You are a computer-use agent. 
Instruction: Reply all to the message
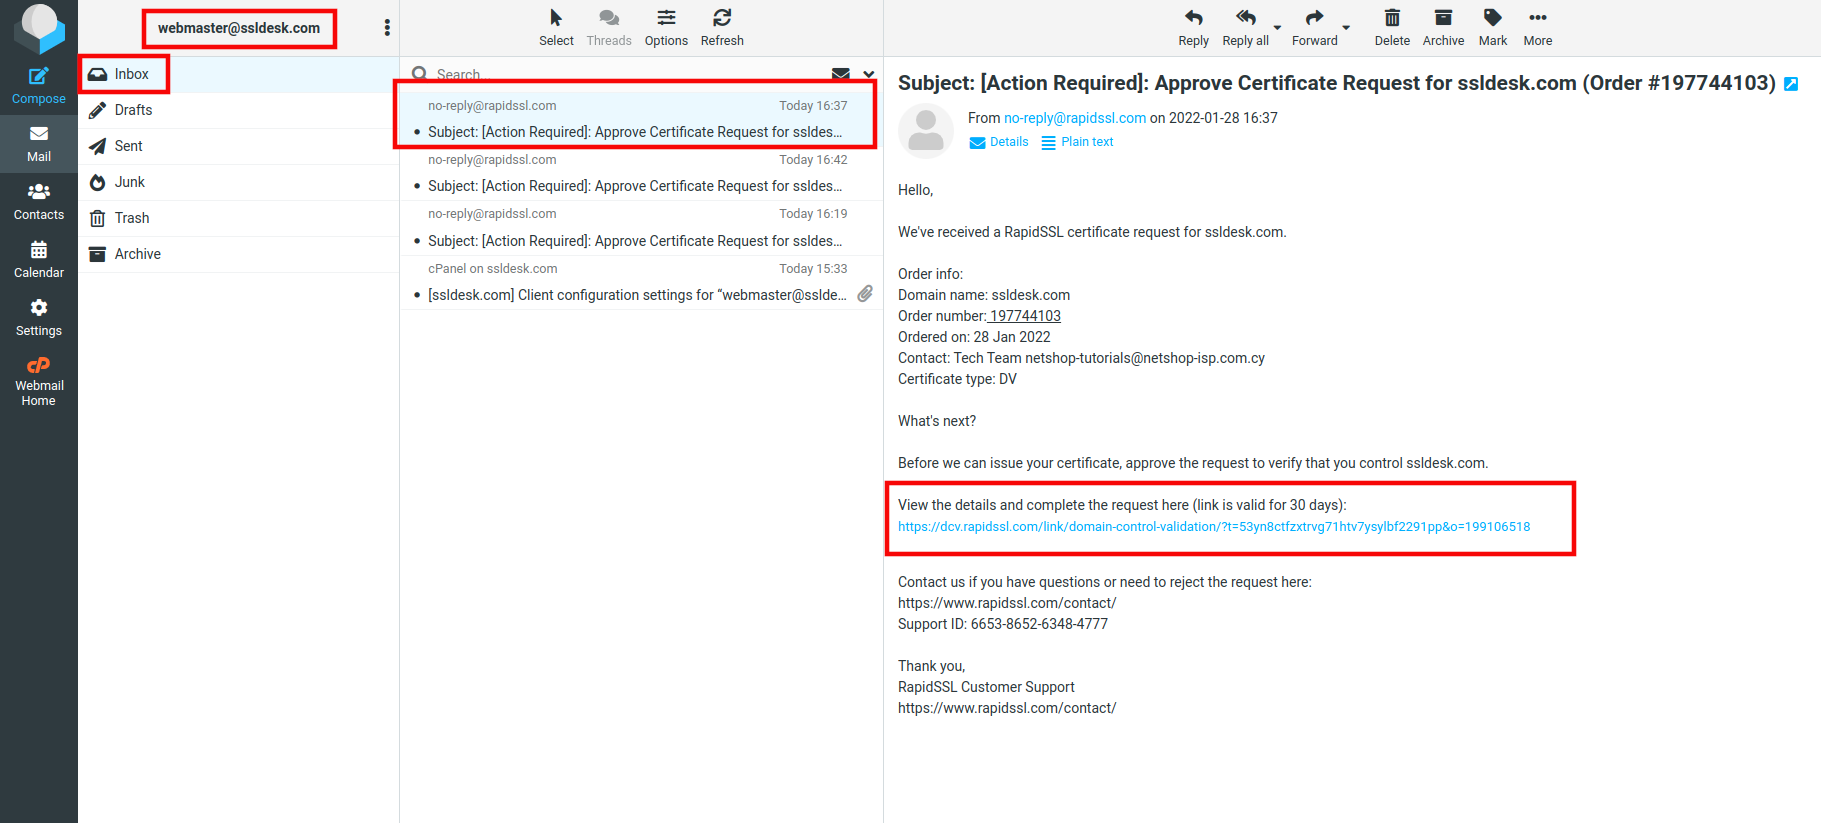click(1245, 28)
